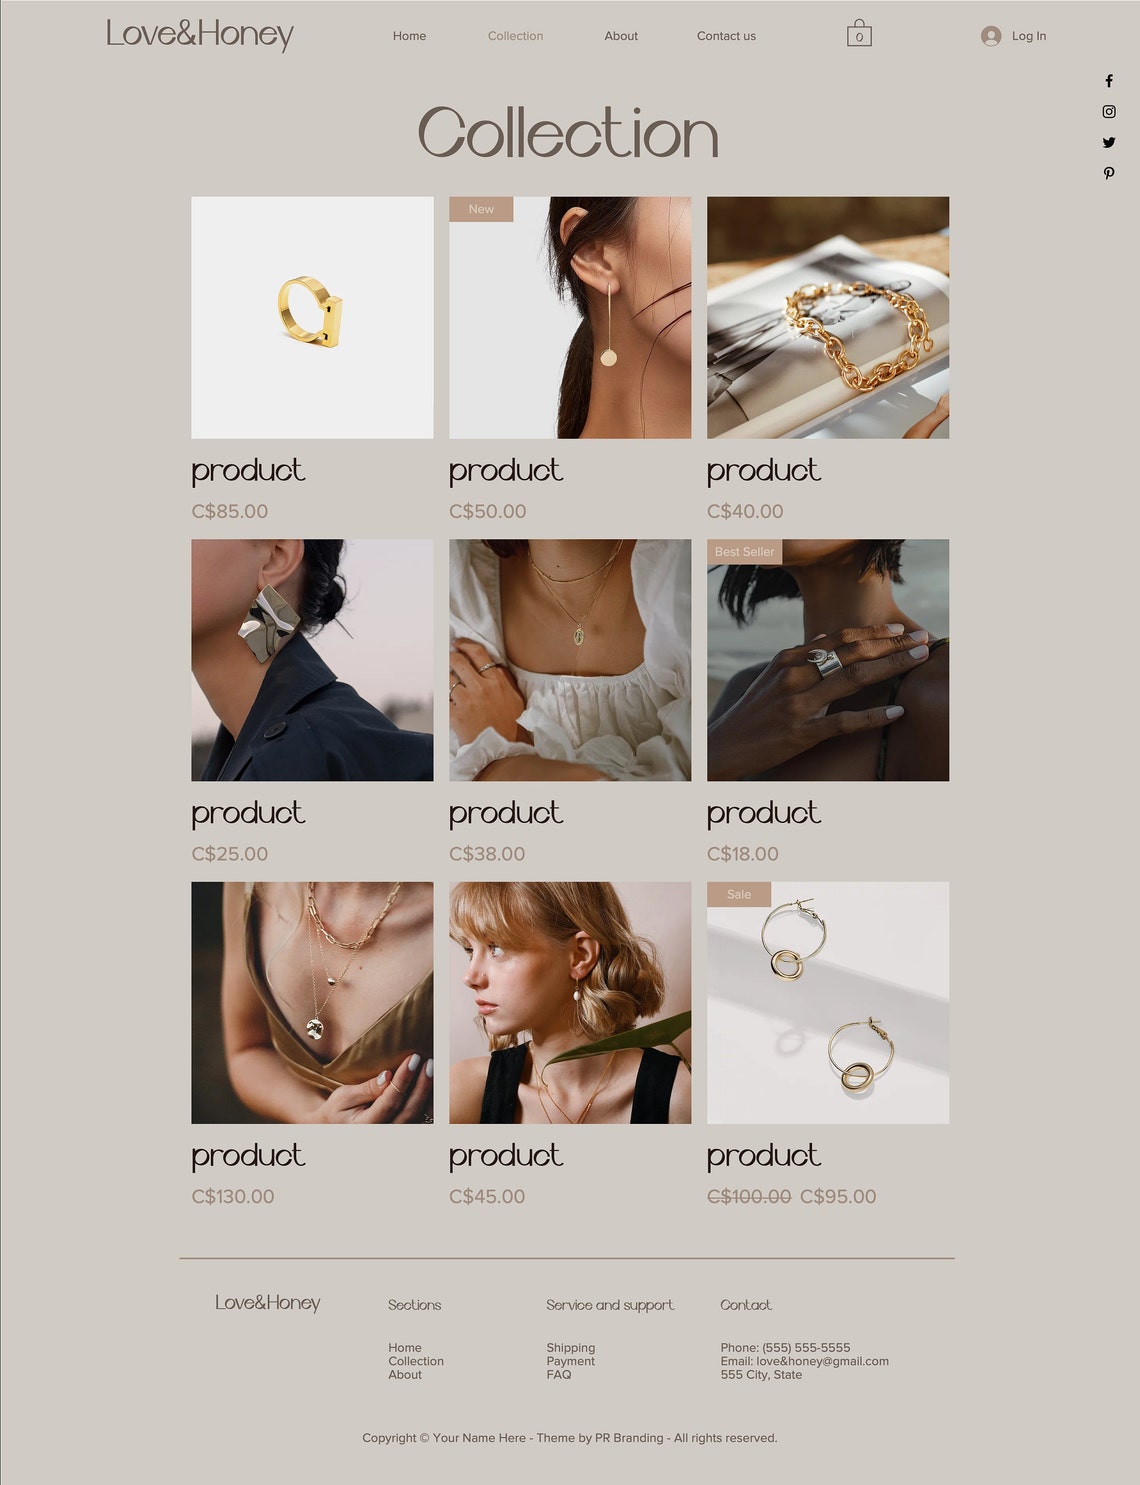Click the Love&Honey header logo

[200, 34]
